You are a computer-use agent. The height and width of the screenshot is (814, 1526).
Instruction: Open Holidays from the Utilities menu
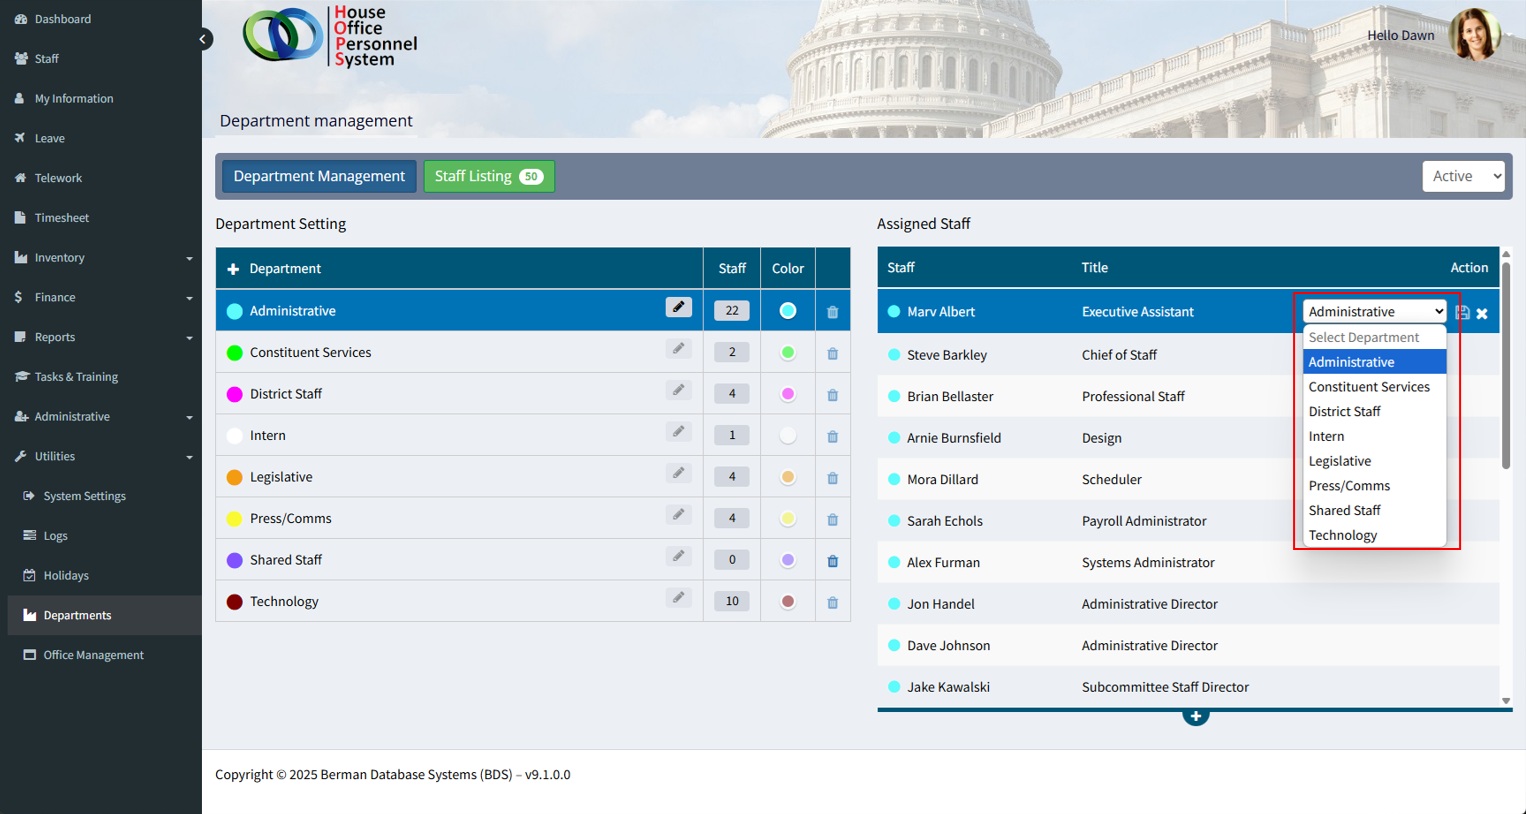pyautogui.click(x=66, y=576)
